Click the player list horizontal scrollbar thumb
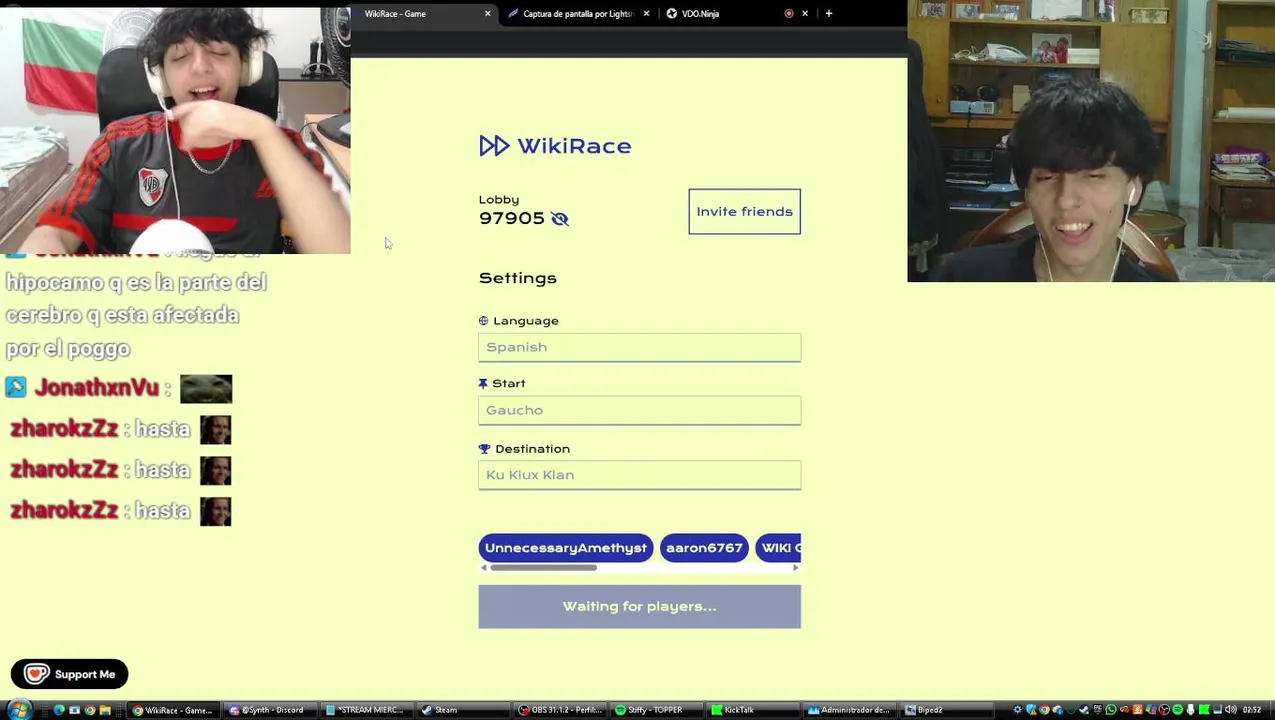Image resolution: width=1275 pixels, height=720 pixels. [x=543, y=568]
